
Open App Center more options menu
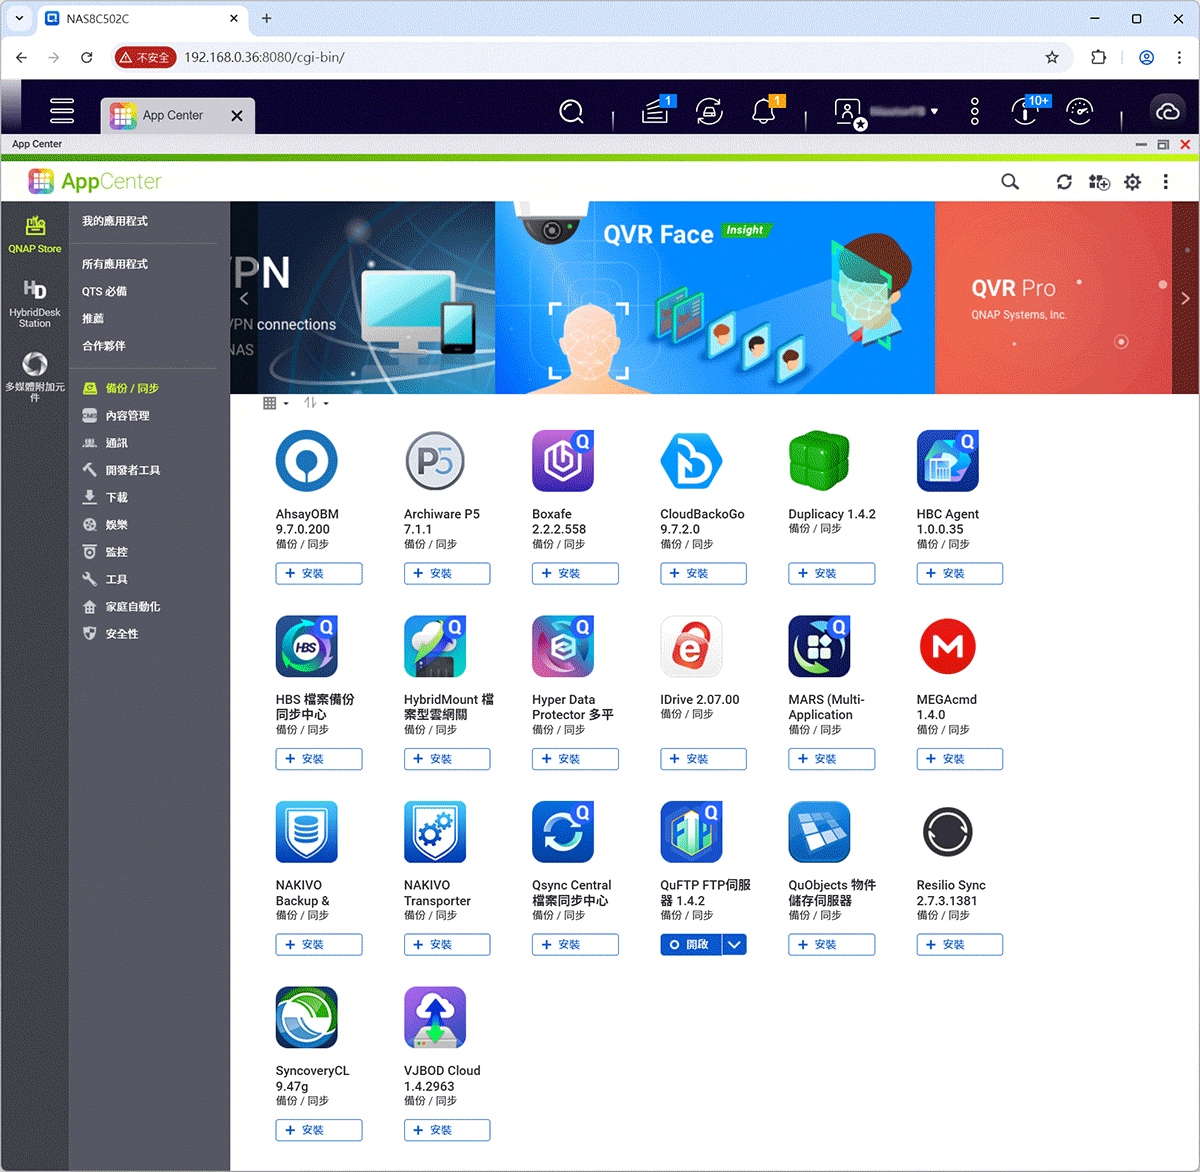(x=1166, y=182)
